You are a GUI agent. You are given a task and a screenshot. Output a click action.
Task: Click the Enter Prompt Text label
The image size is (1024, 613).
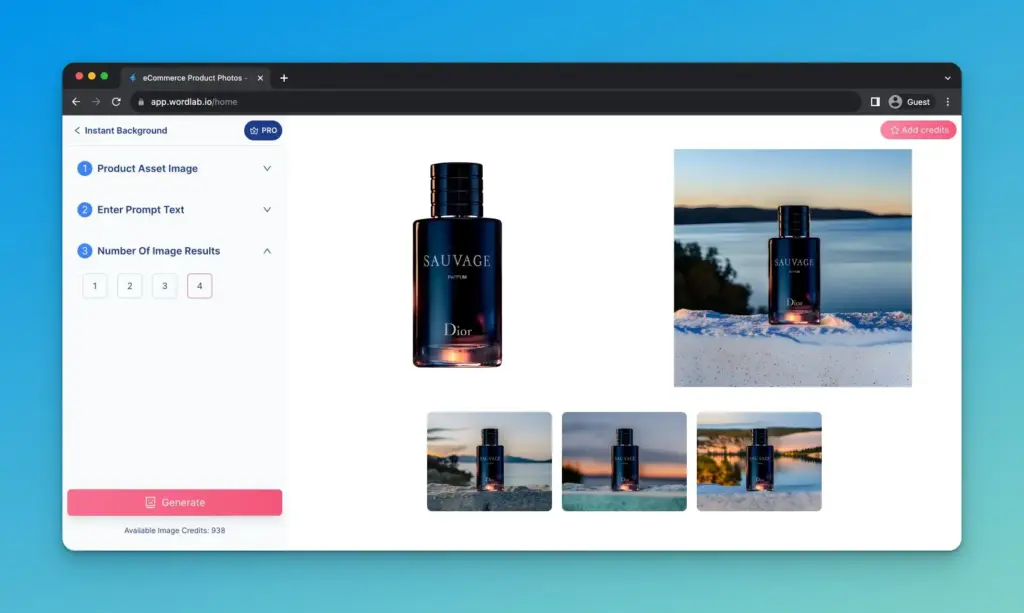tap(140, 210)
